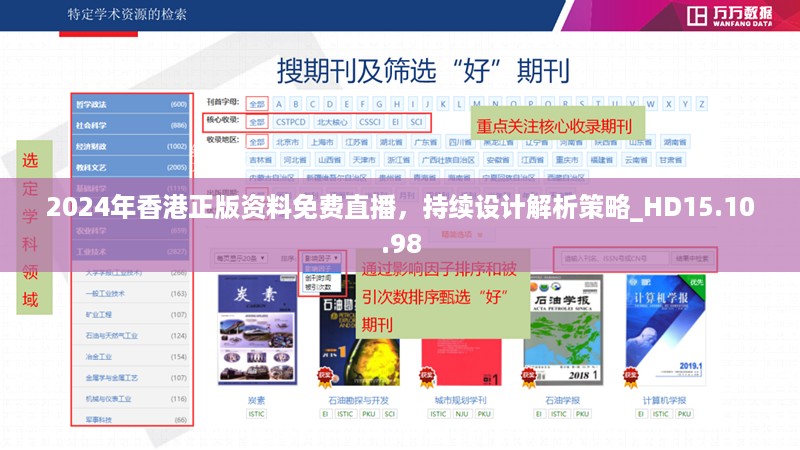800x450 pixels.
Task: Click the PKU tag under 石油学报
Action: (x=582, y=414)
